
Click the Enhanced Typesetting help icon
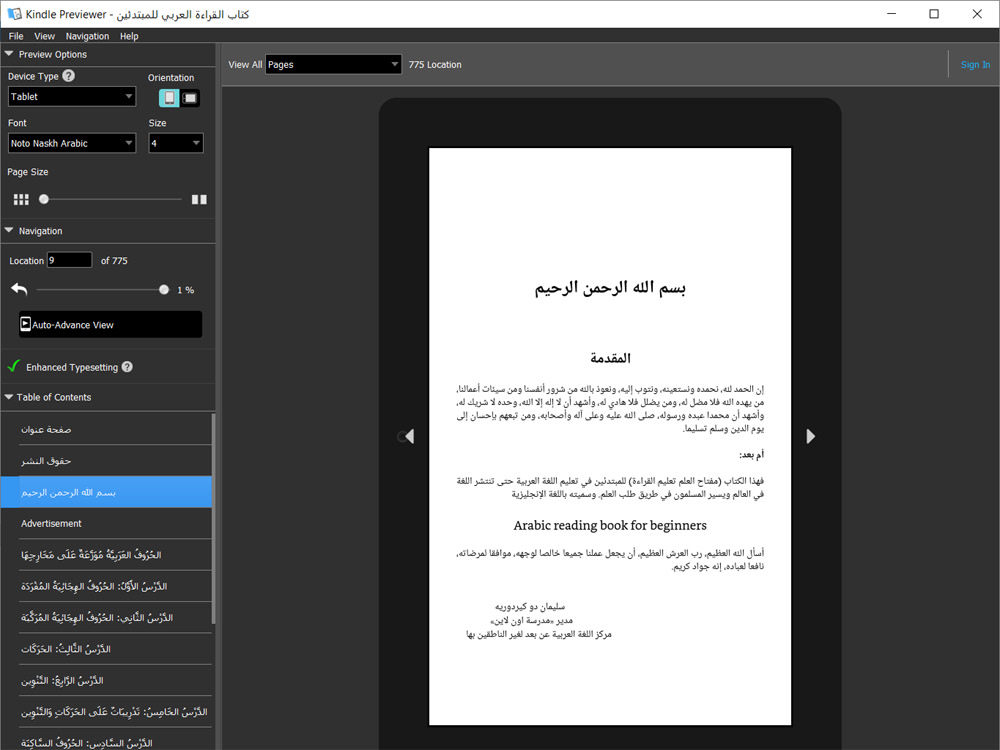click(127, 367)
